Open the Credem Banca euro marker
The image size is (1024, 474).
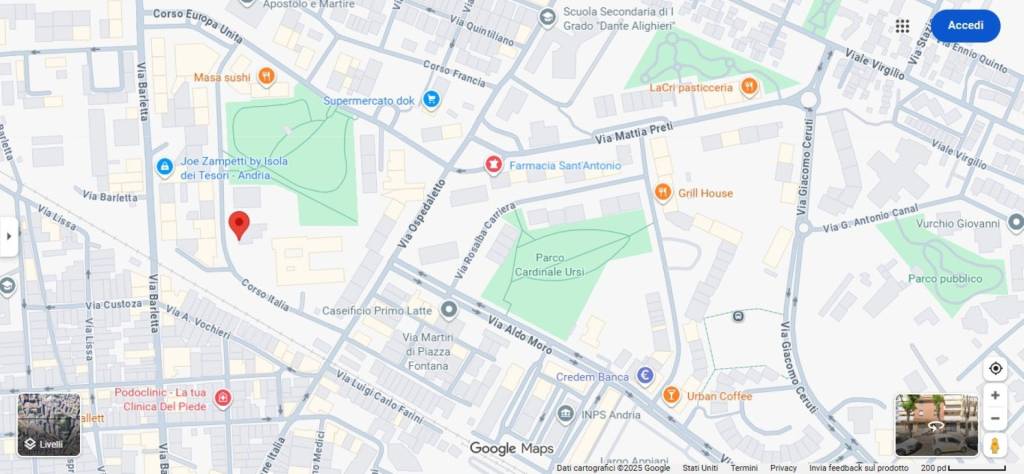click(x=645, y=376)
